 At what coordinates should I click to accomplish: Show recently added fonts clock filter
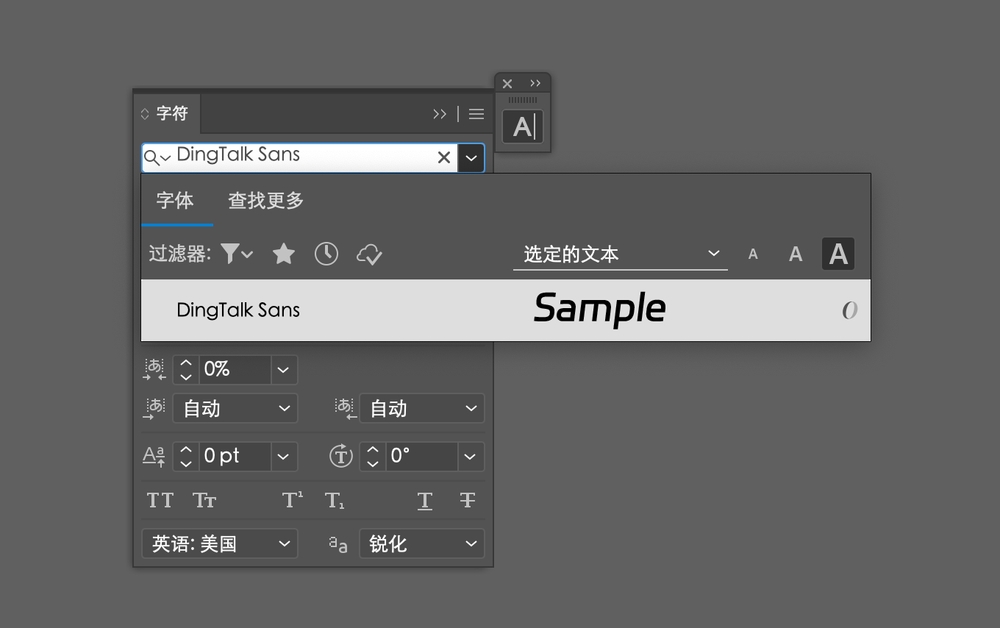pyautogui.click(x=326, y=254)
